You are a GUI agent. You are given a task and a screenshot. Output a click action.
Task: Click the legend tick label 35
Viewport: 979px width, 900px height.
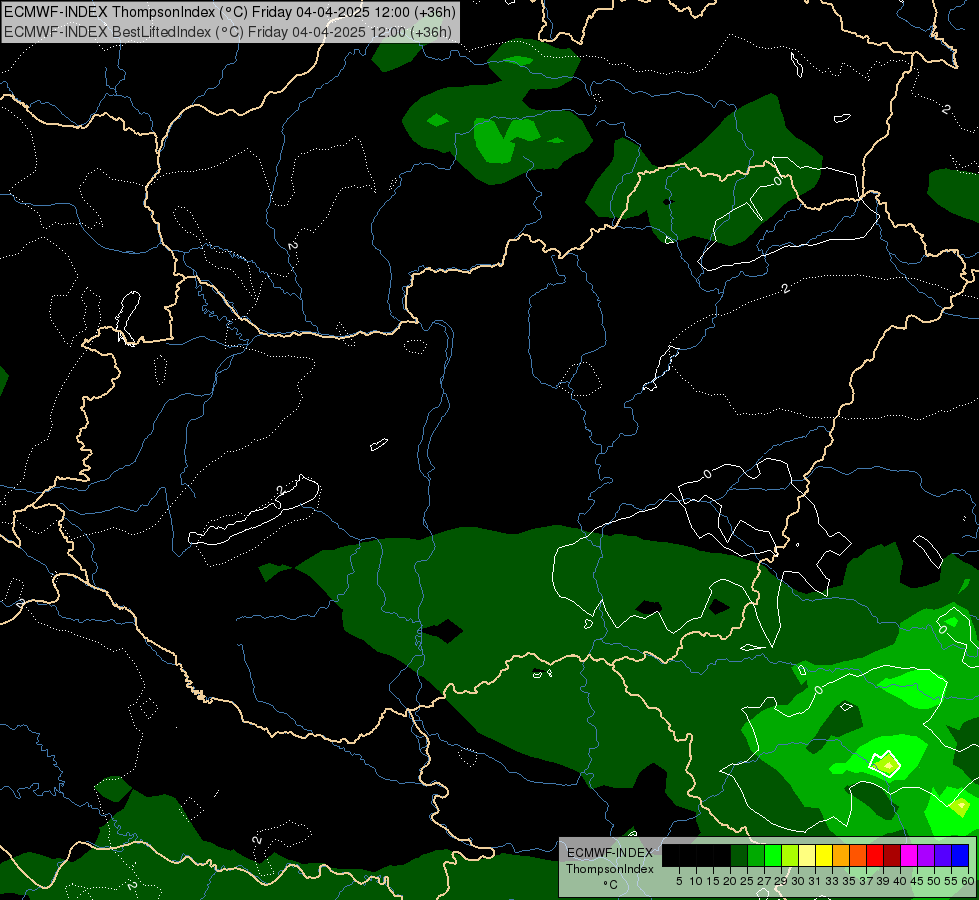click(x=849, y=881)
